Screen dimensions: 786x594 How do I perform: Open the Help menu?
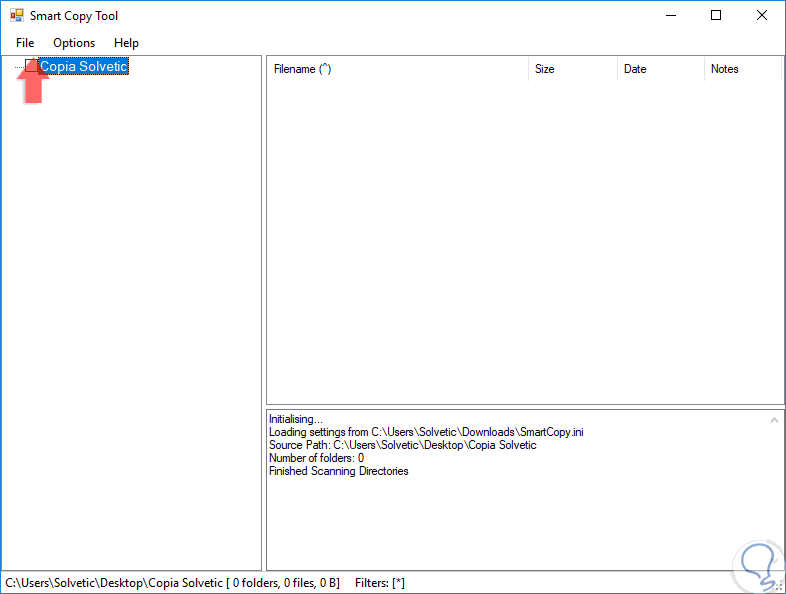coord(126,43)
